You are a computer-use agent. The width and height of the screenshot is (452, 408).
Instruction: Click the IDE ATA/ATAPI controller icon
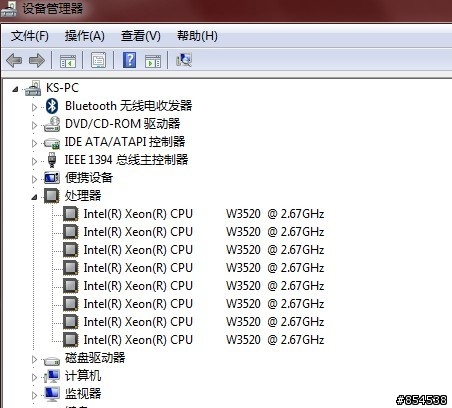[52, 143]
